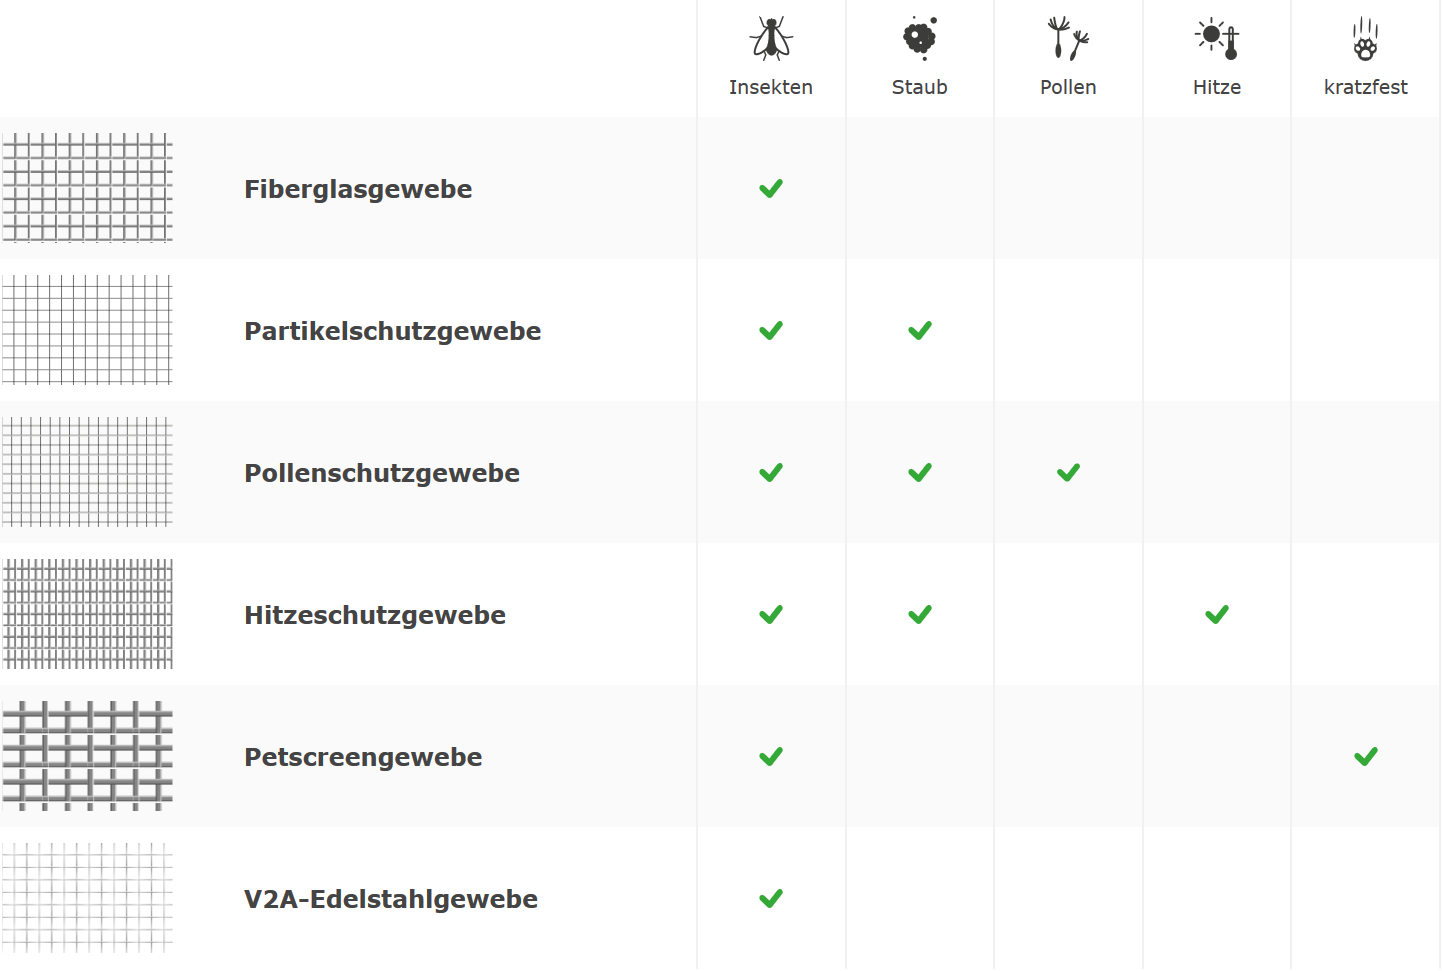This screenshot has height=971, width=1442.
Task: Click the kratzfest paw scratch icon
Action: (1365, 39)
